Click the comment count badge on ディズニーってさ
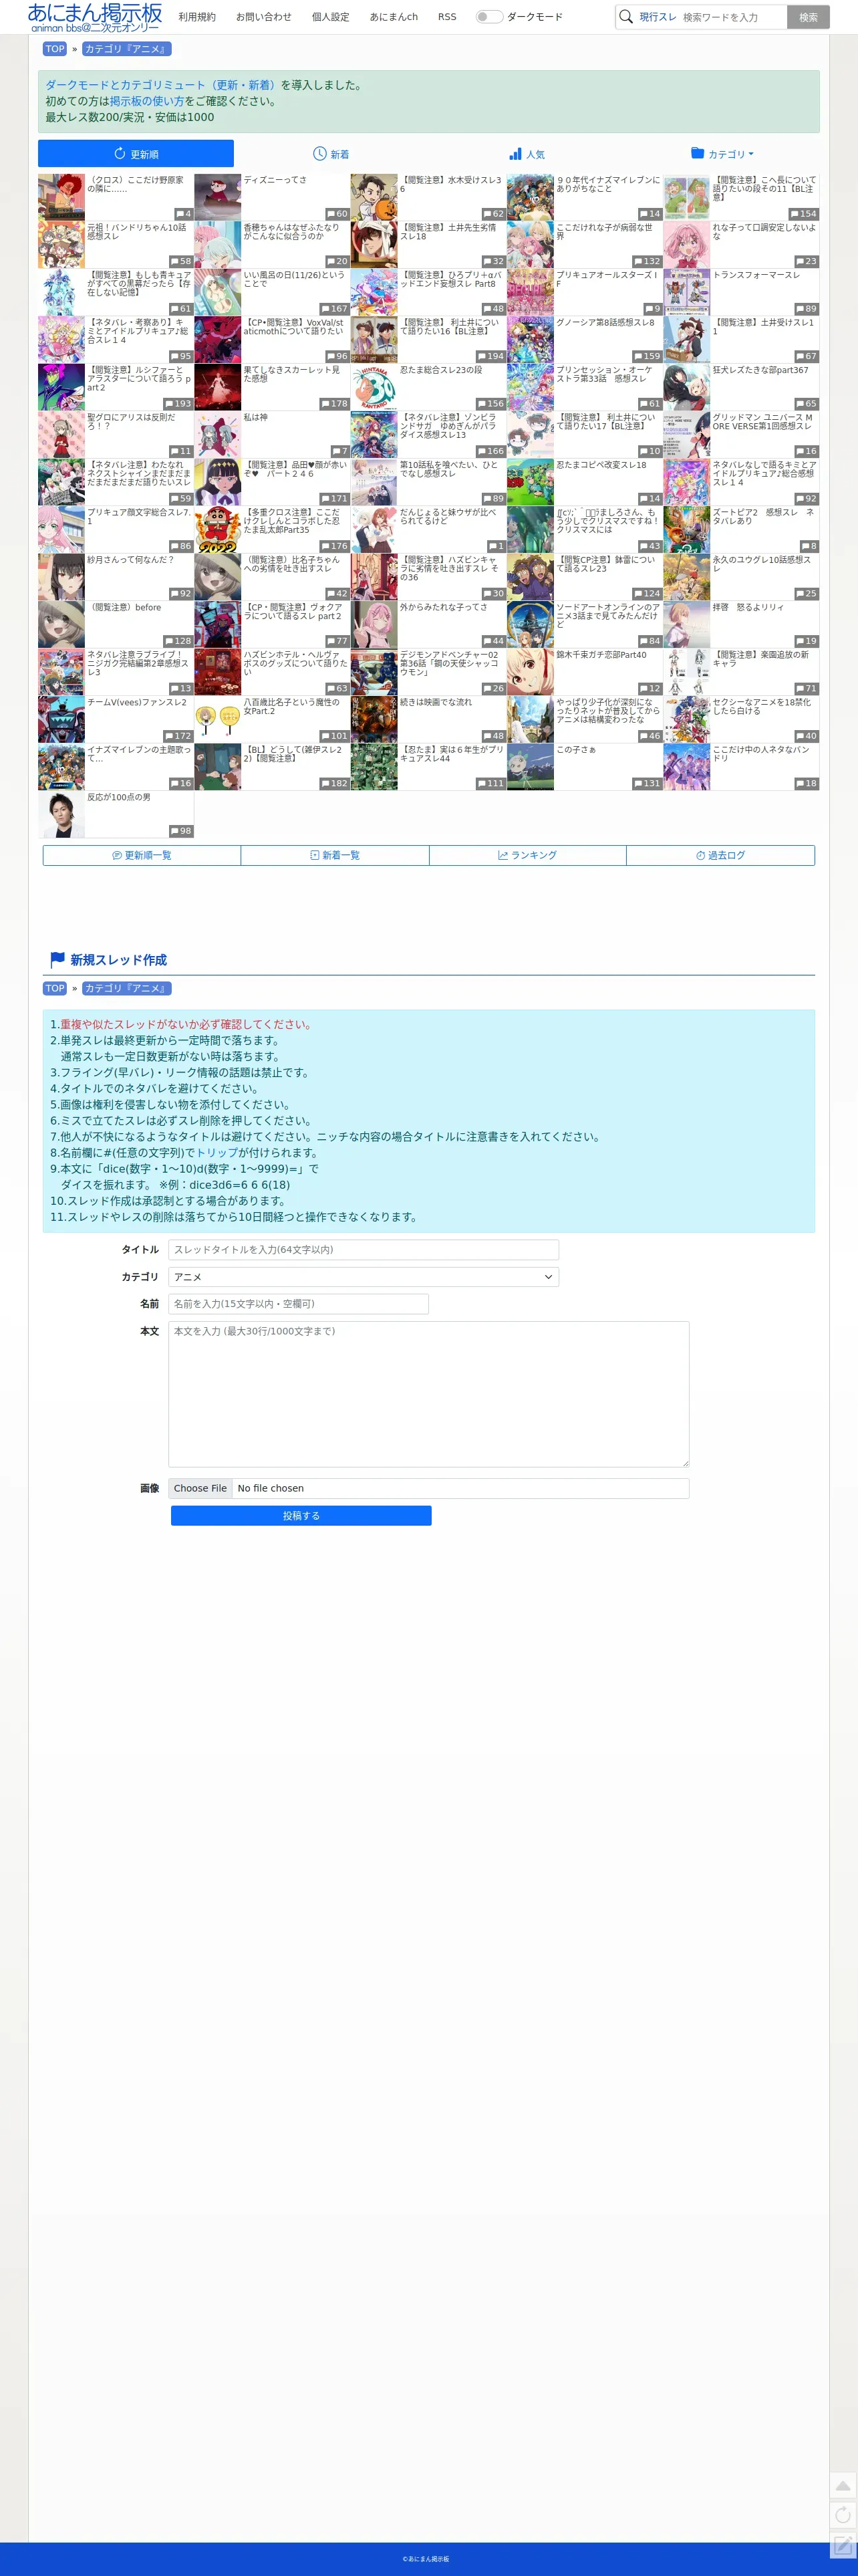Viewport: 858px width, 2576px height. [x=337, y=214]
